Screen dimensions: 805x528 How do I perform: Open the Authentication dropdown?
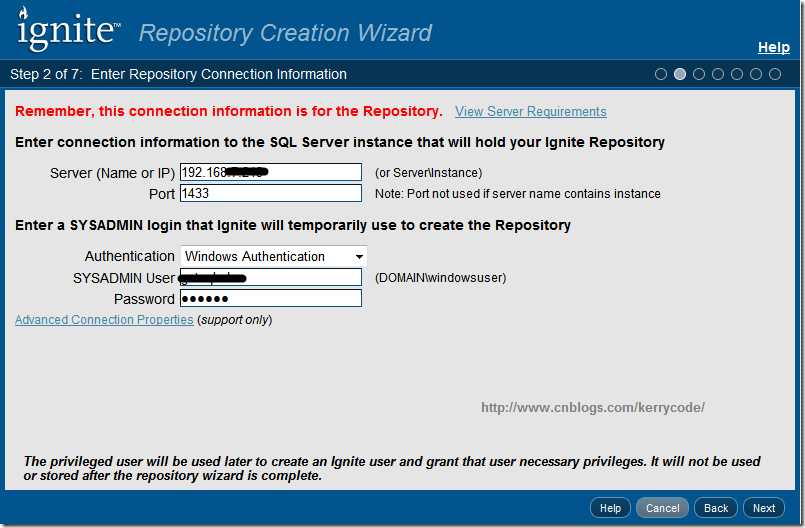point(274,256)
